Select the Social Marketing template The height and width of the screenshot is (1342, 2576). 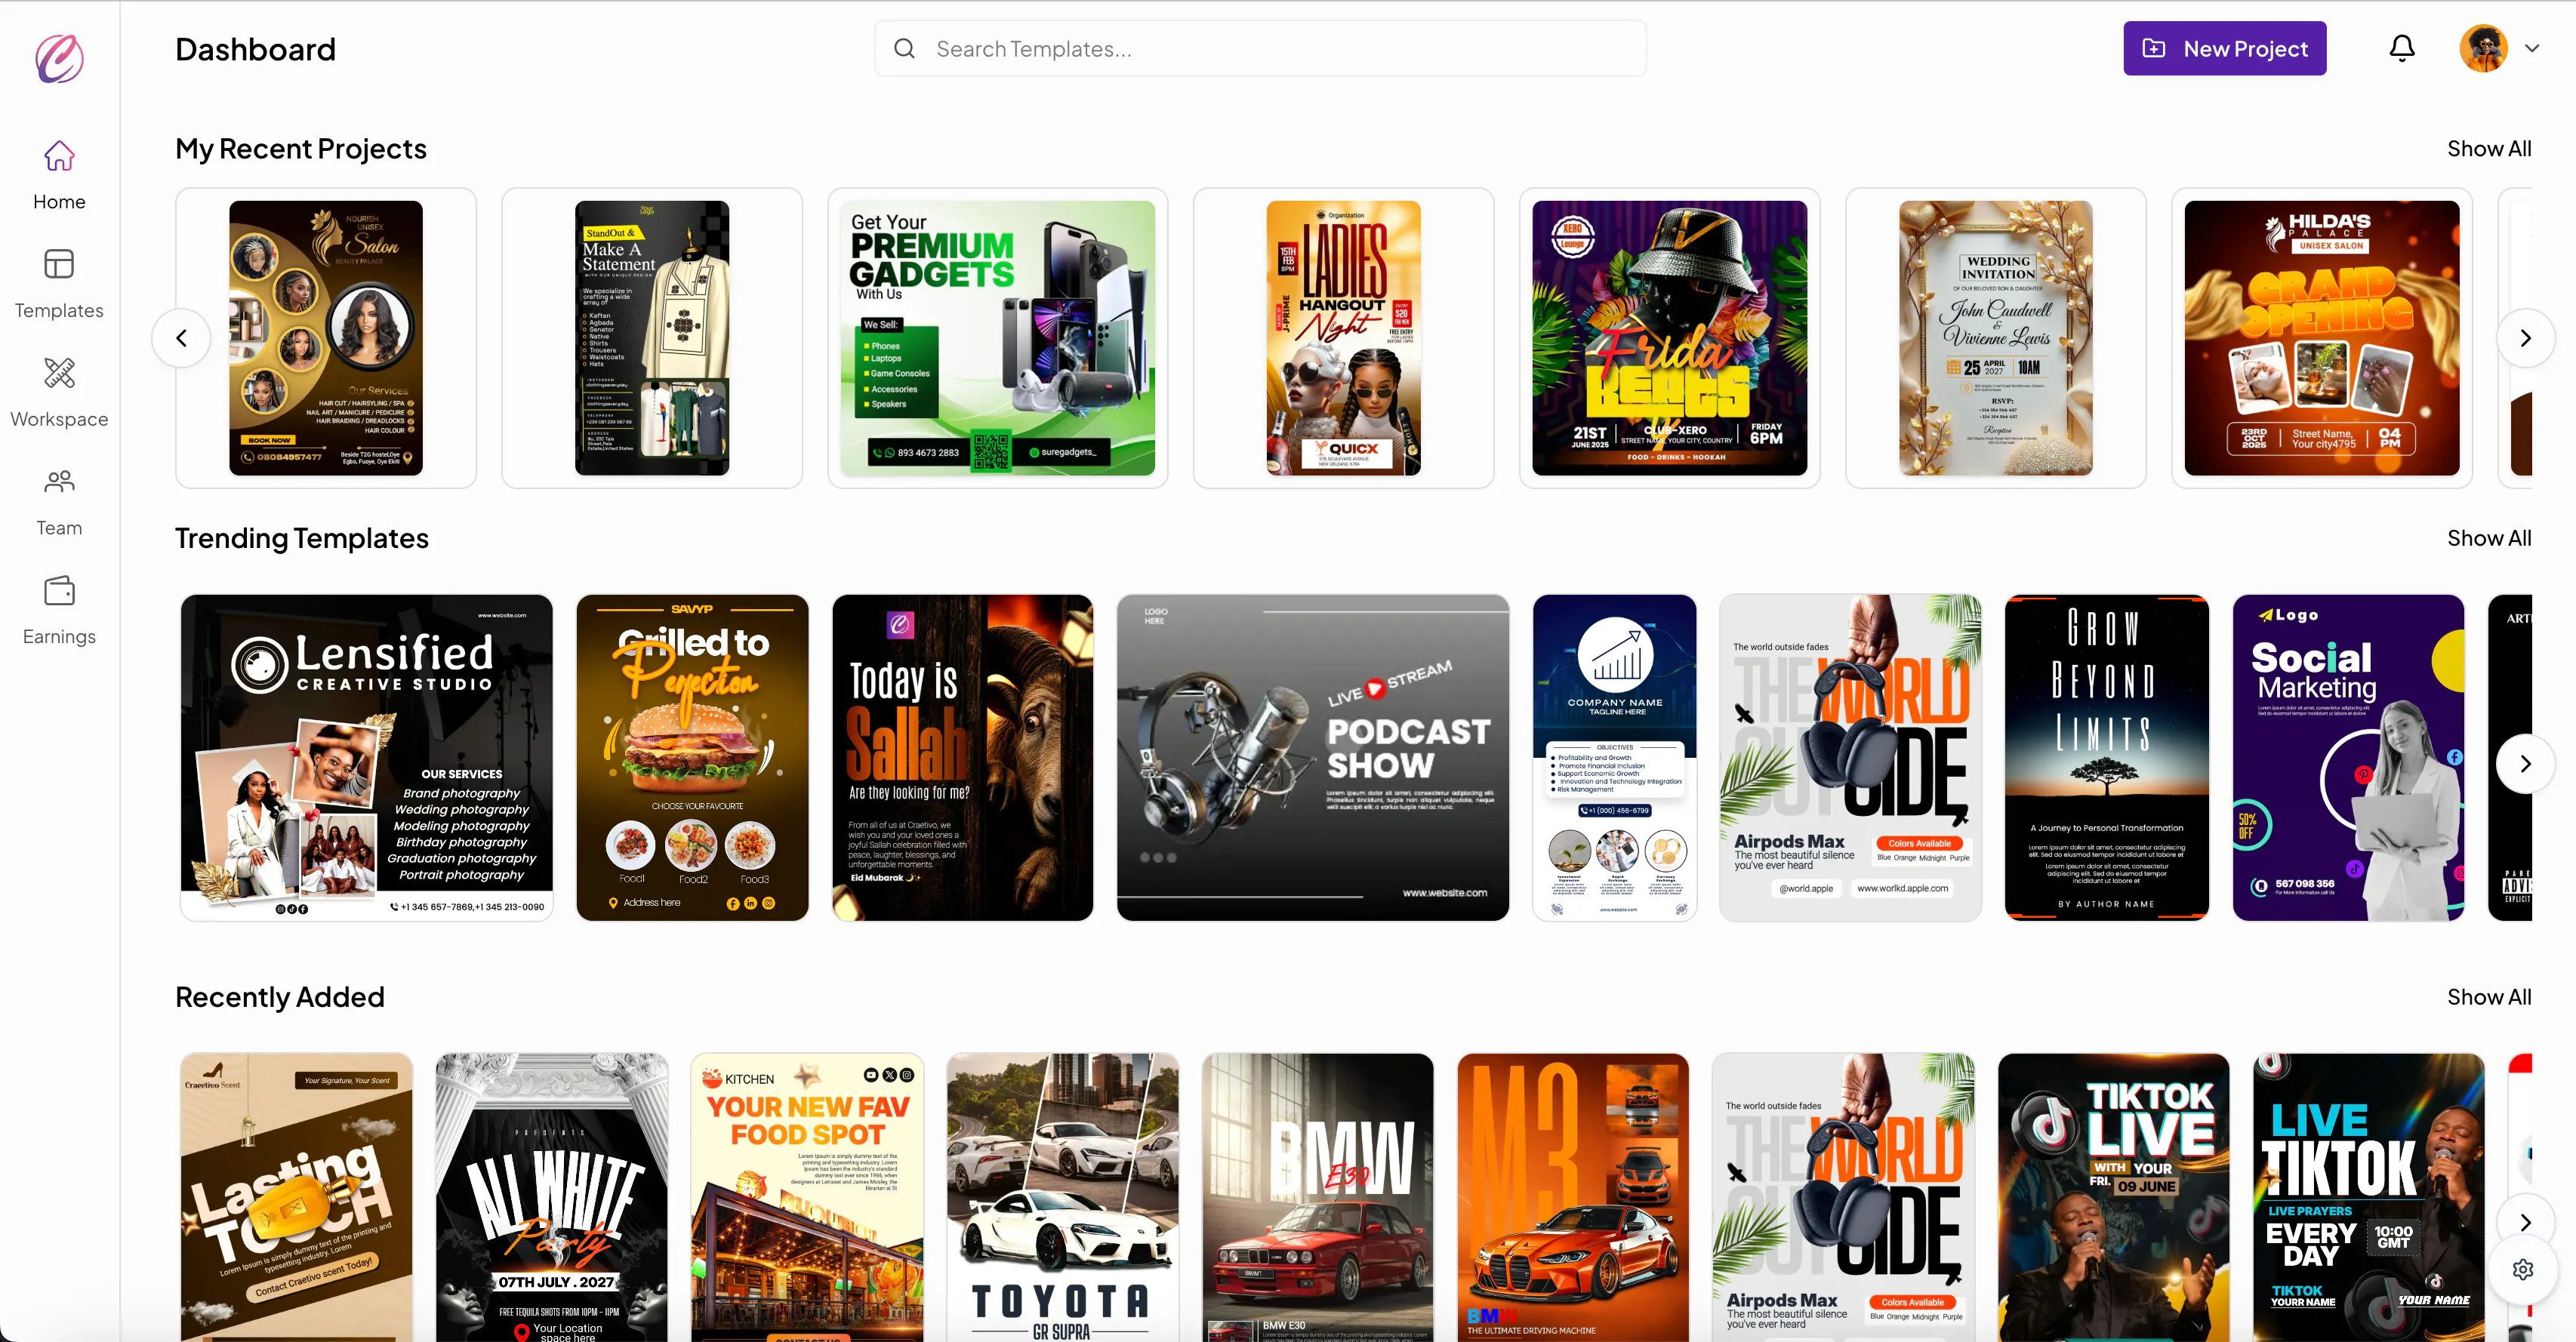click(2348, 757)
